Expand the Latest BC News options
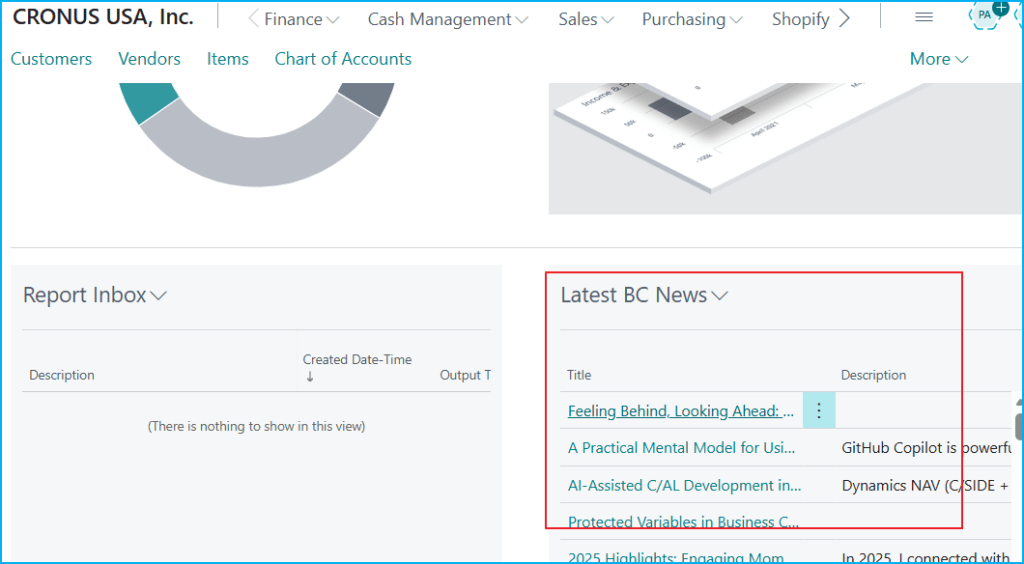This screenshot has width=1024, height=564. pos(644,295)
